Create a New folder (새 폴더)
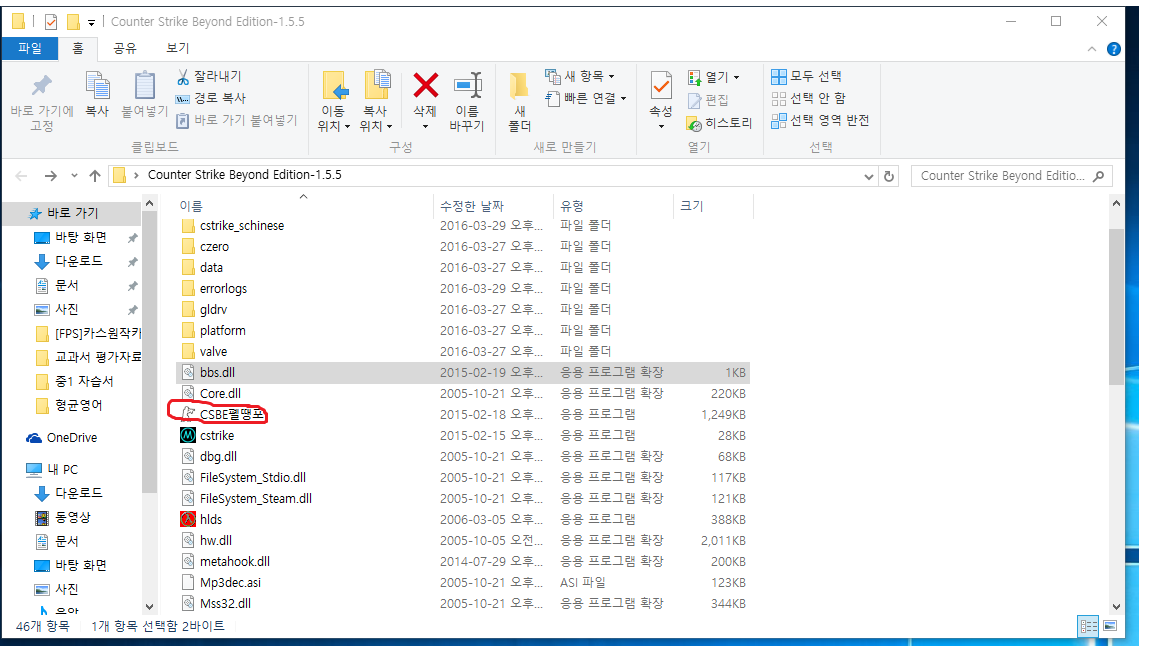Screen dimensions: 1152x648 click(519, 101)
